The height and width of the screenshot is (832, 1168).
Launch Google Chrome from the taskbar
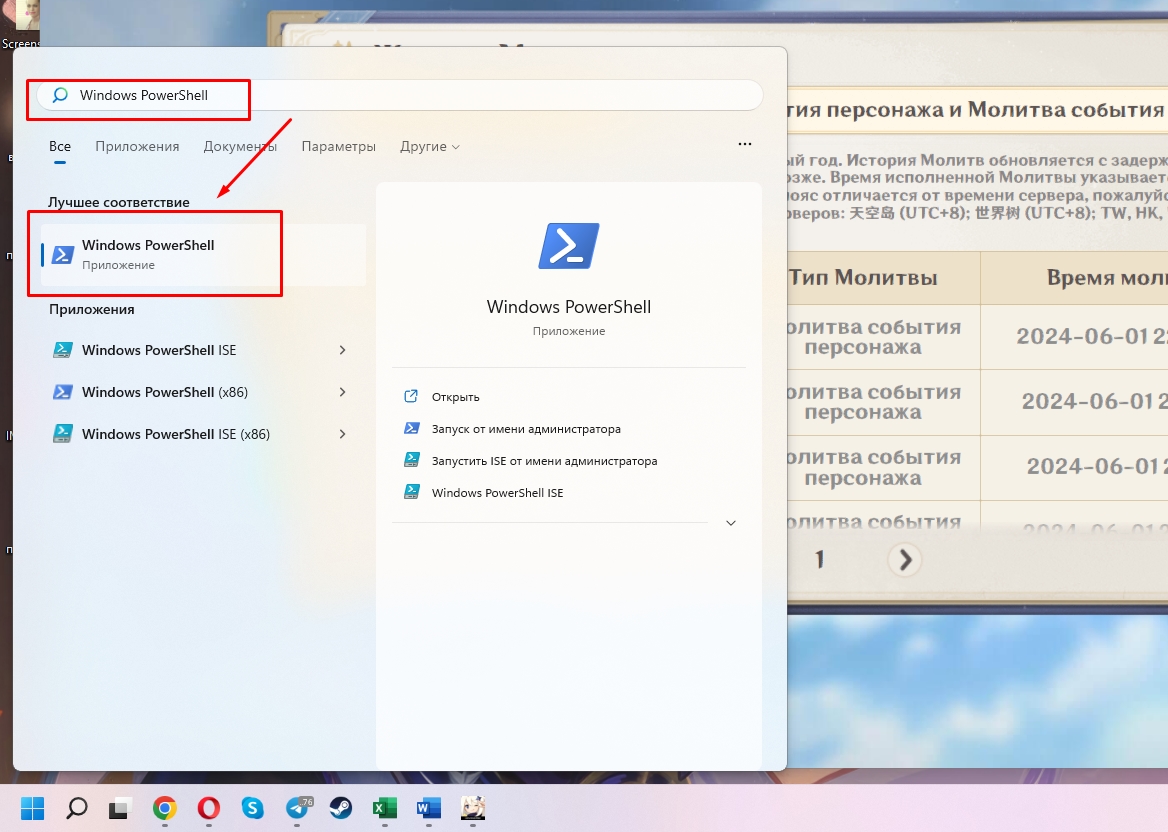coord(165,808)
